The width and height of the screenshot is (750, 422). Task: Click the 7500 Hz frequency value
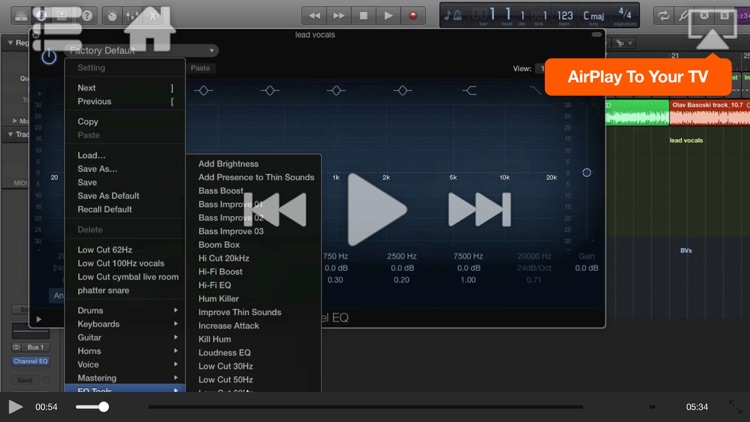[468, 256]
